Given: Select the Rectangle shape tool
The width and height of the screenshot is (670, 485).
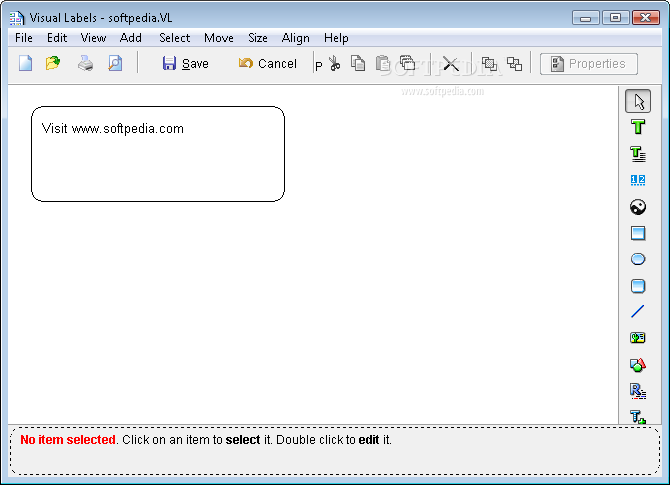Looking at the screenshot, I should pyautogui.click(x=638, y=233).
